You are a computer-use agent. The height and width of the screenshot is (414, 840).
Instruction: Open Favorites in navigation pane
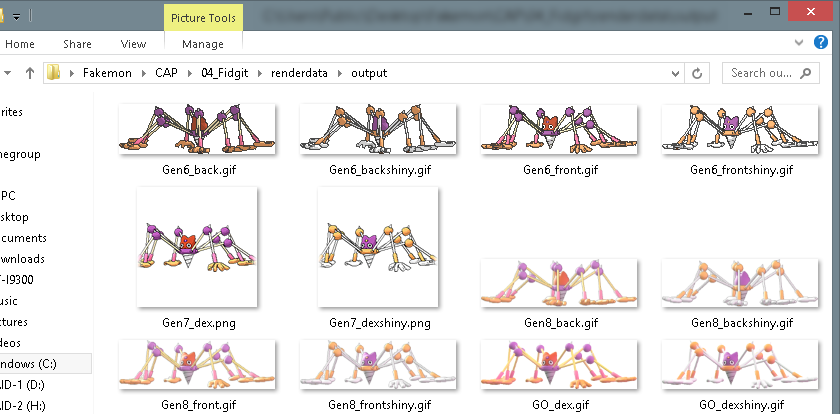tap(11, 112)
